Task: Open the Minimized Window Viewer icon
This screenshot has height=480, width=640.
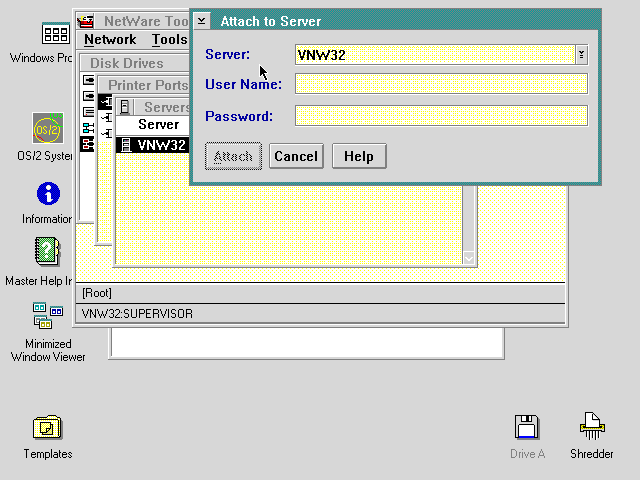Action: coord(48,316)
